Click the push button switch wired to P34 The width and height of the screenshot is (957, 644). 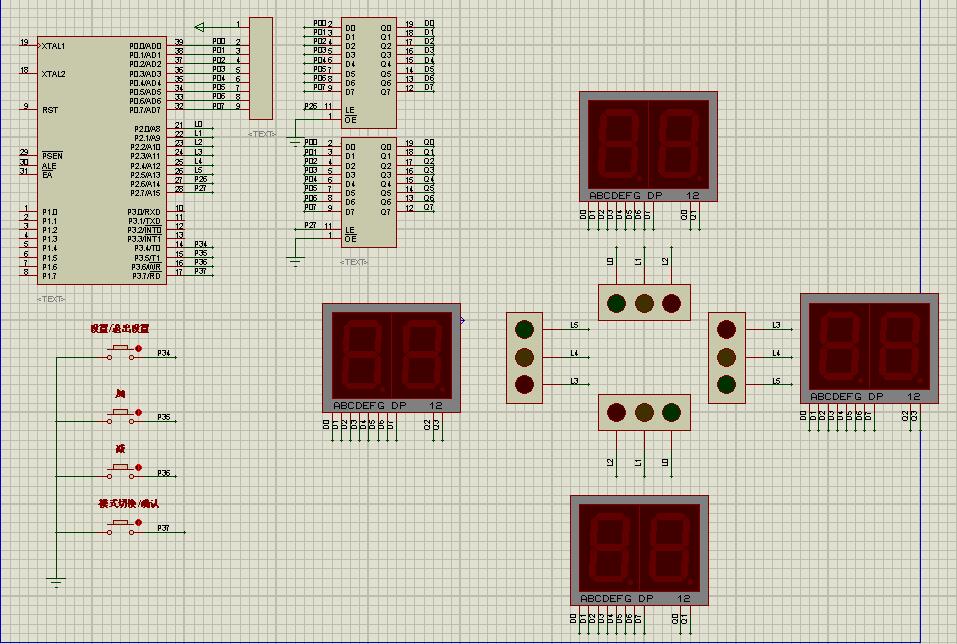click(120, 352)
